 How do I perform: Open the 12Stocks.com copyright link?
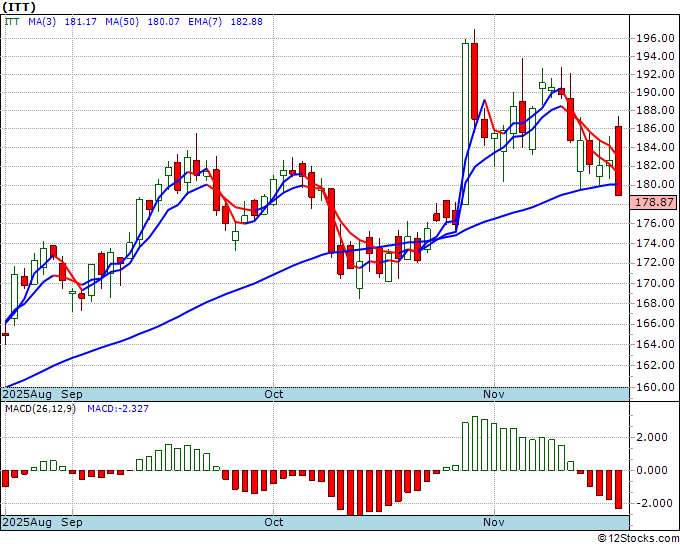pos(638,539)
